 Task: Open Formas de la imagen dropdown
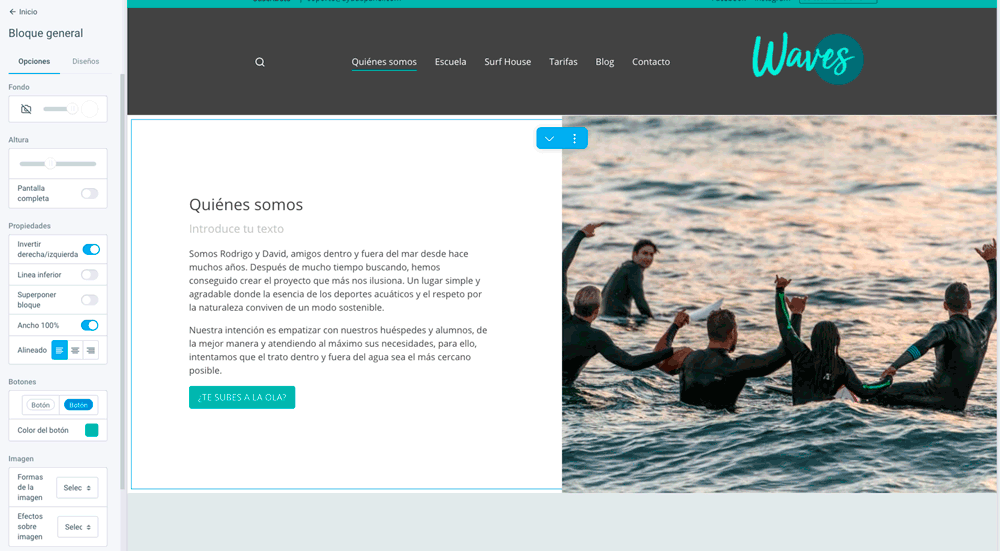(77, 488)
